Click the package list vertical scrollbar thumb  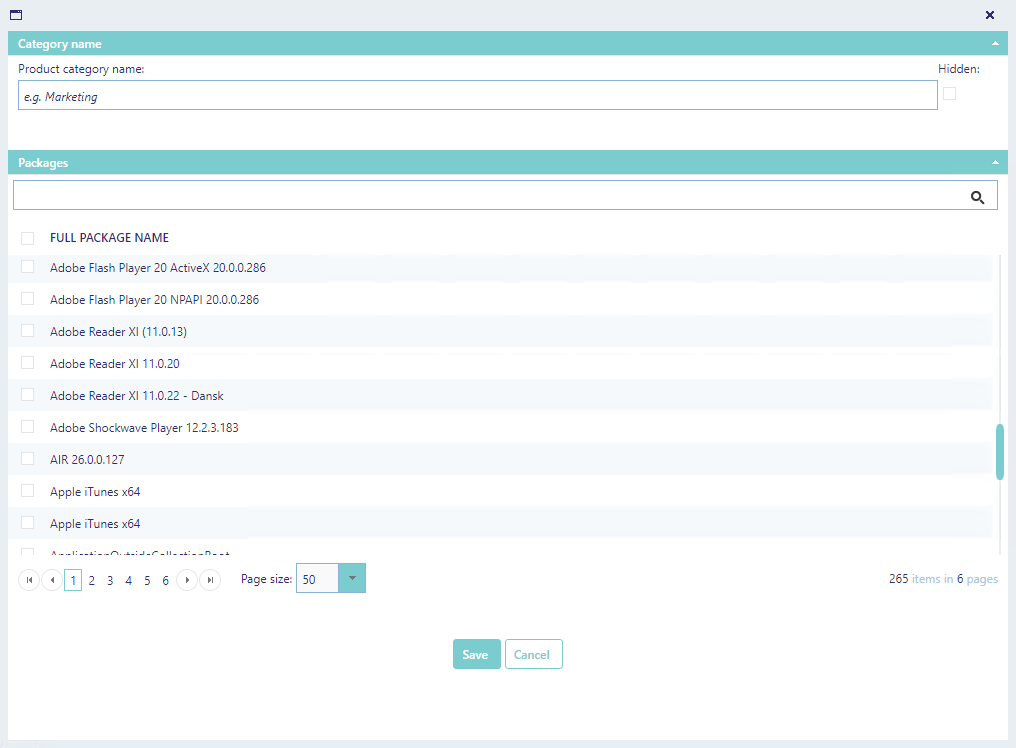tap(1000, 452)
